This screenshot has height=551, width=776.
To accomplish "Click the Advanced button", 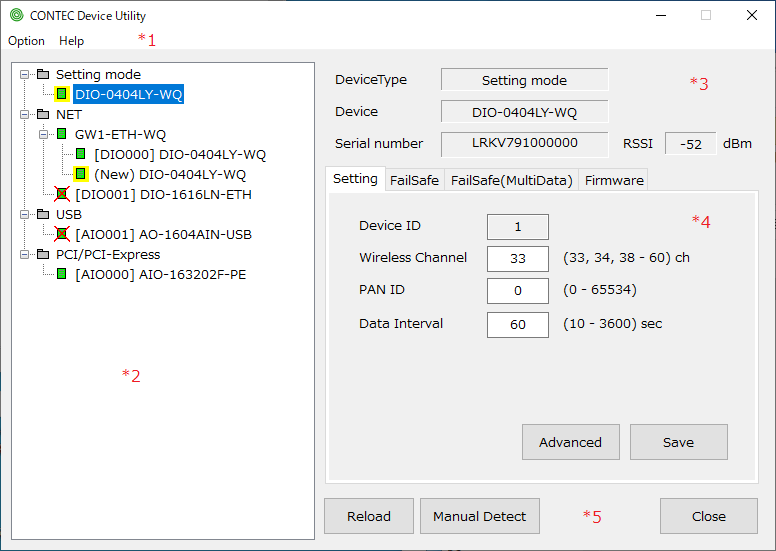I will click(x=571, y=442).
